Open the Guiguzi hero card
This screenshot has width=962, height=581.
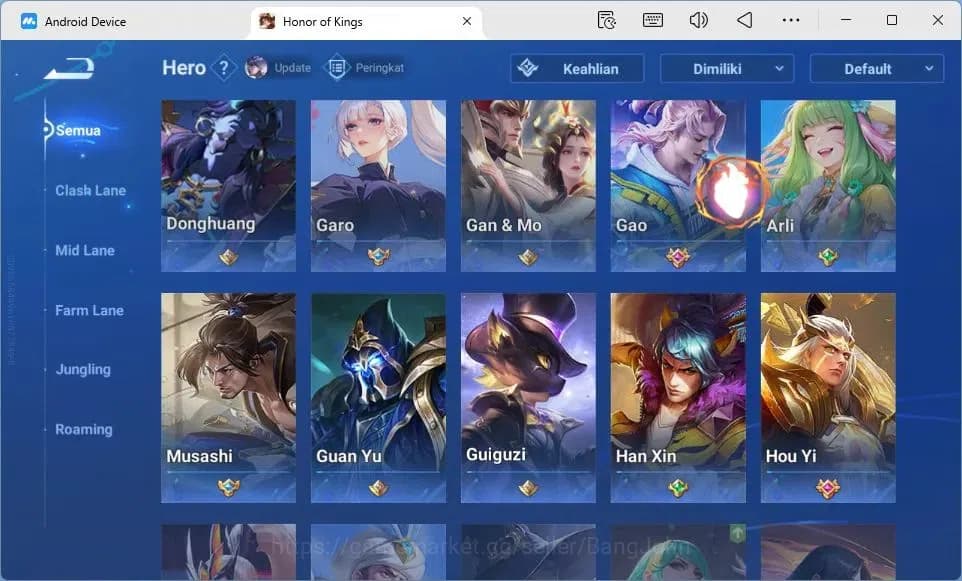click(528, 398)
